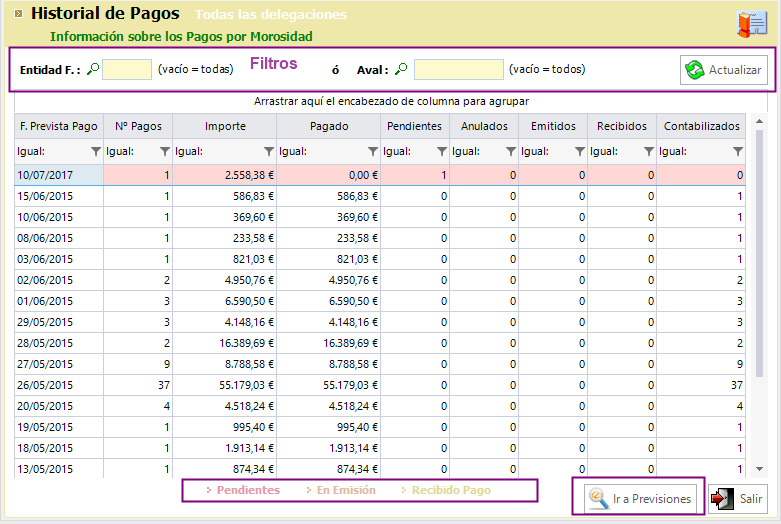
Task: Open filter funnel for Contabilizados column
Action: 738,151
